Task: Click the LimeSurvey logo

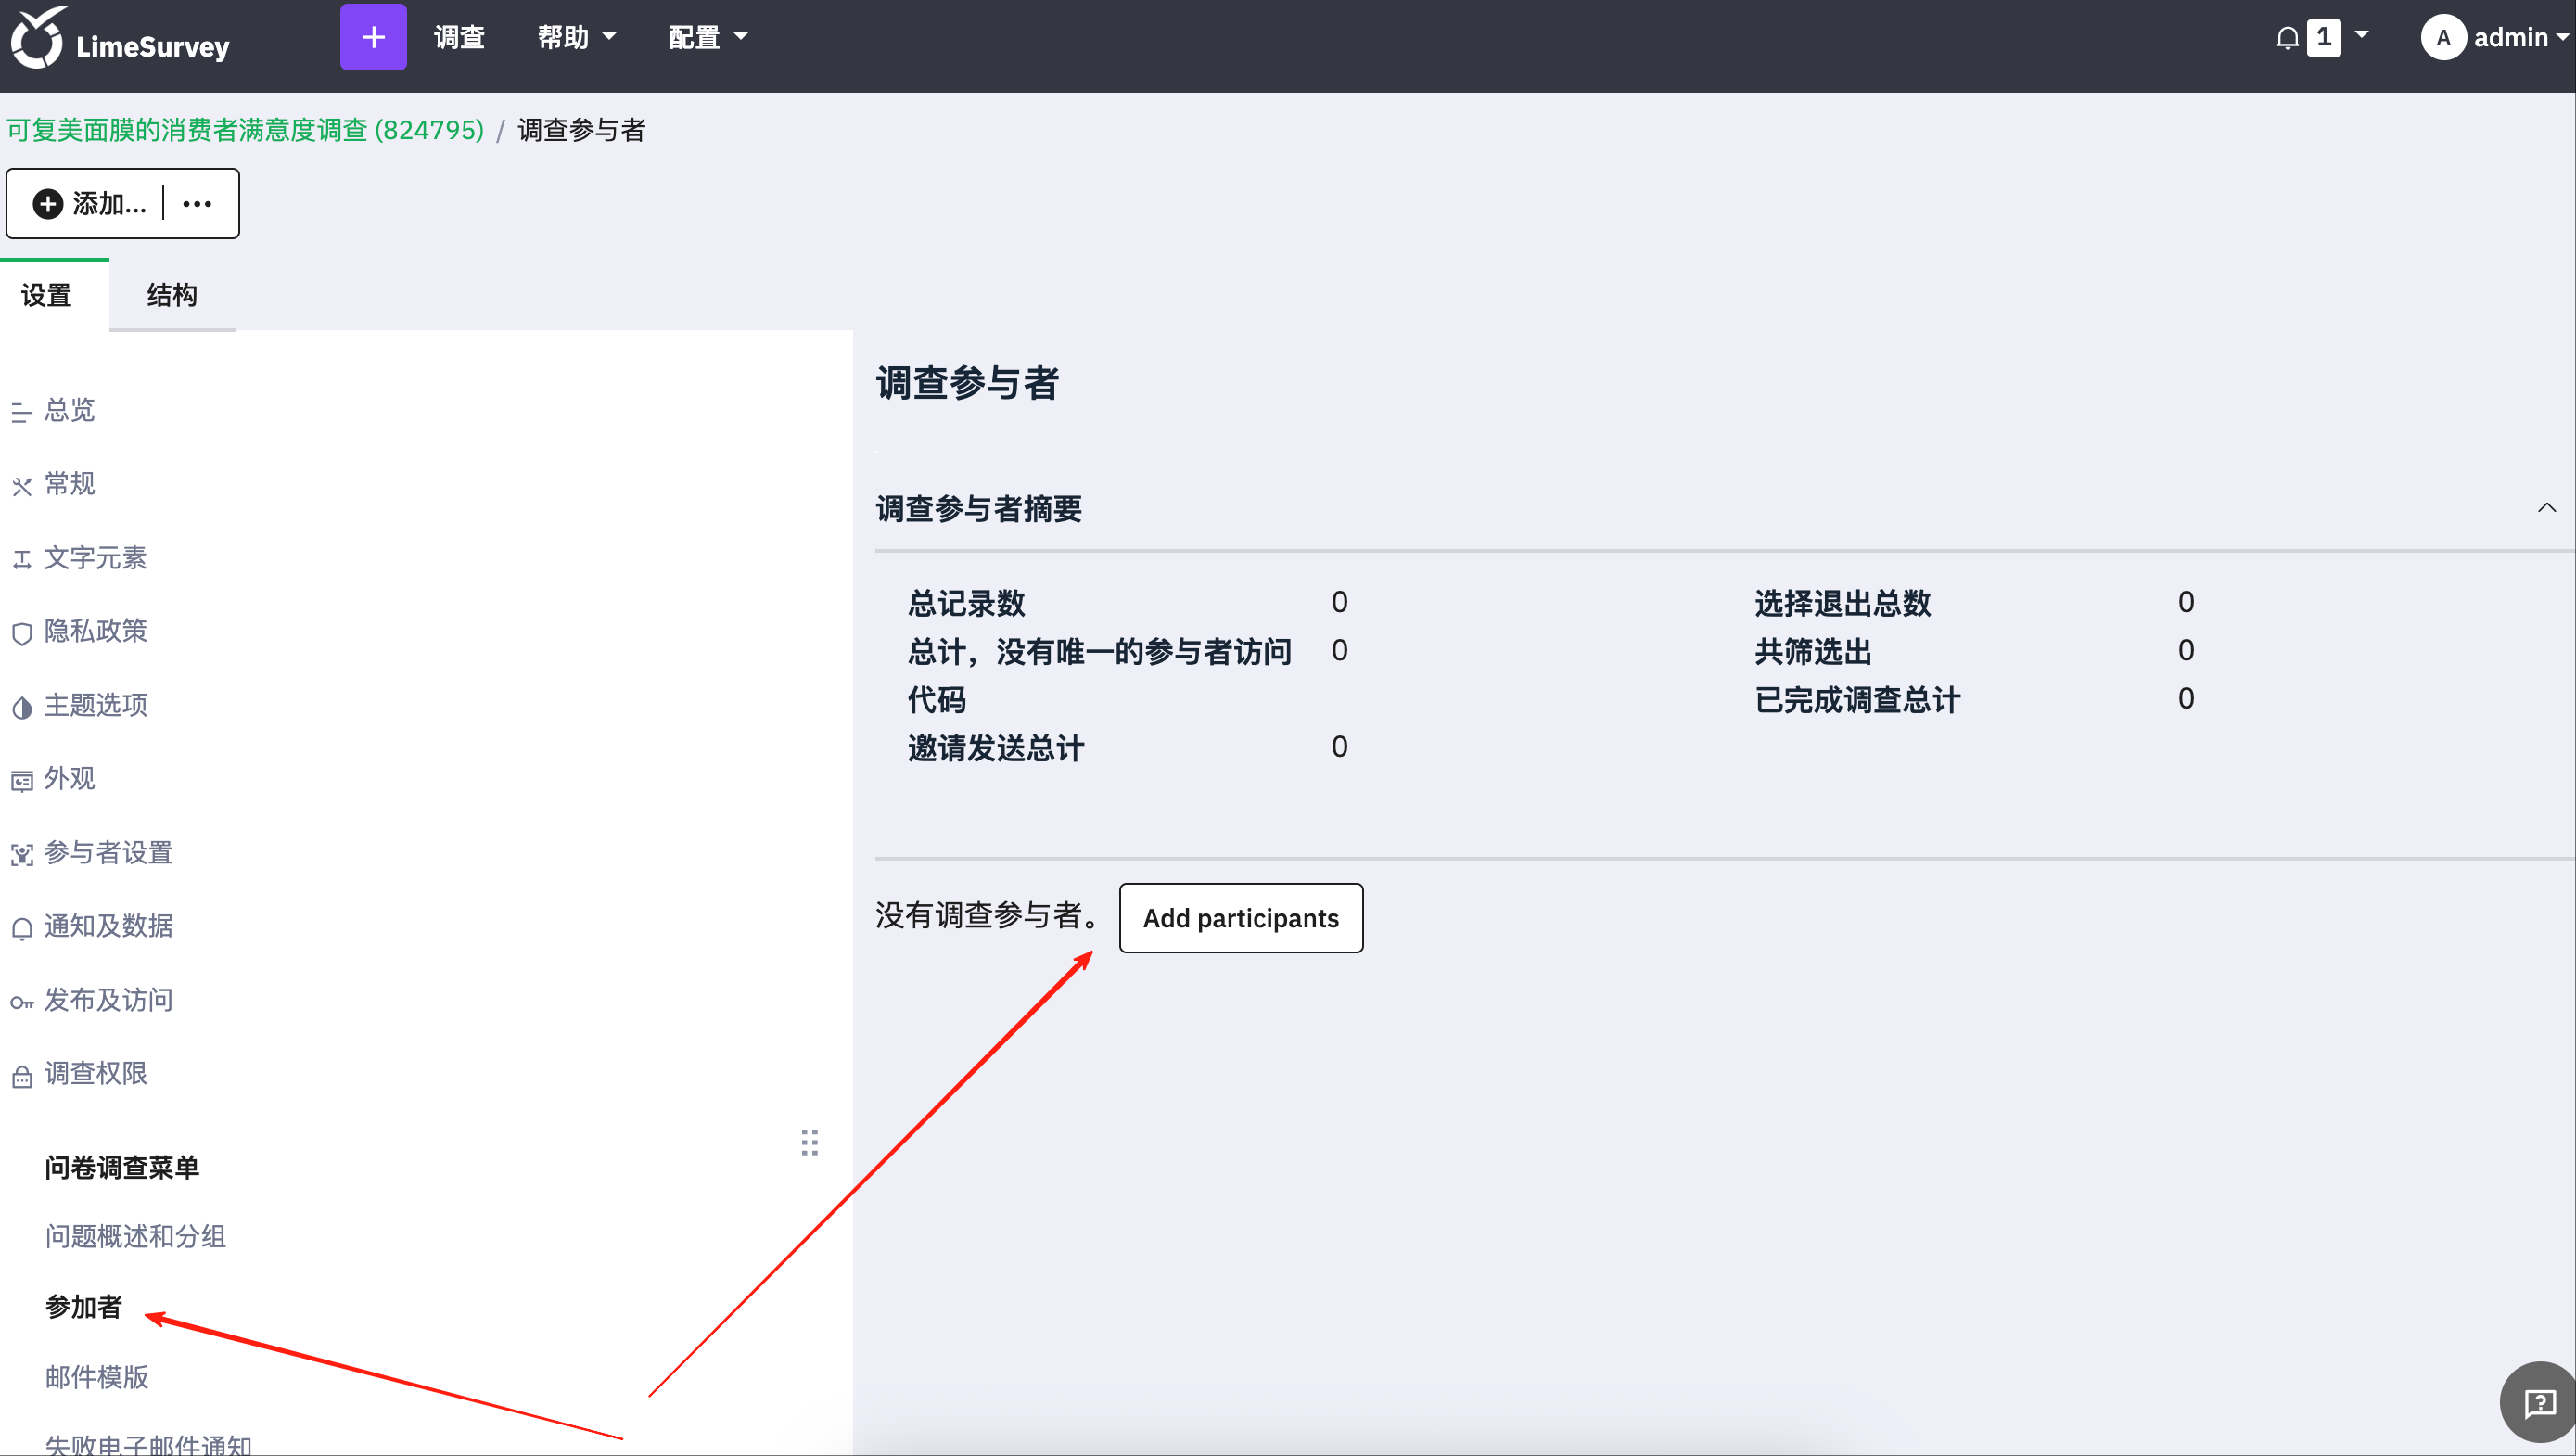Action: click(120, 40)
